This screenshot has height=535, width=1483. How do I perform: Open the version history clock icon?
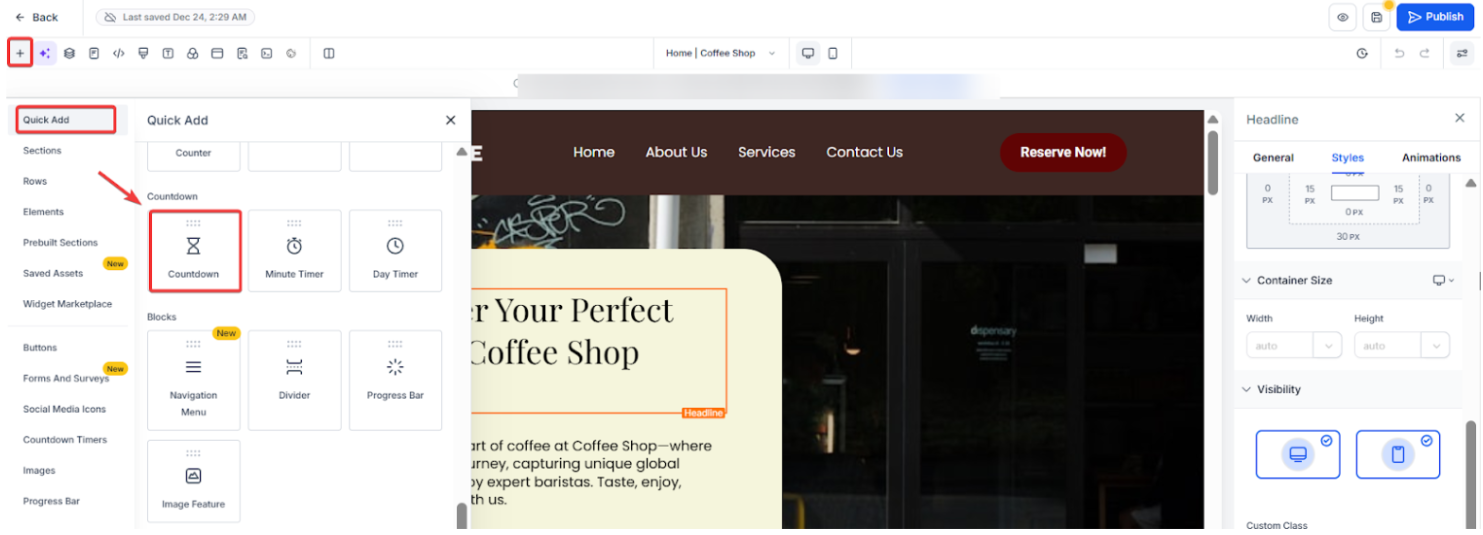(x=1362, y=53)
